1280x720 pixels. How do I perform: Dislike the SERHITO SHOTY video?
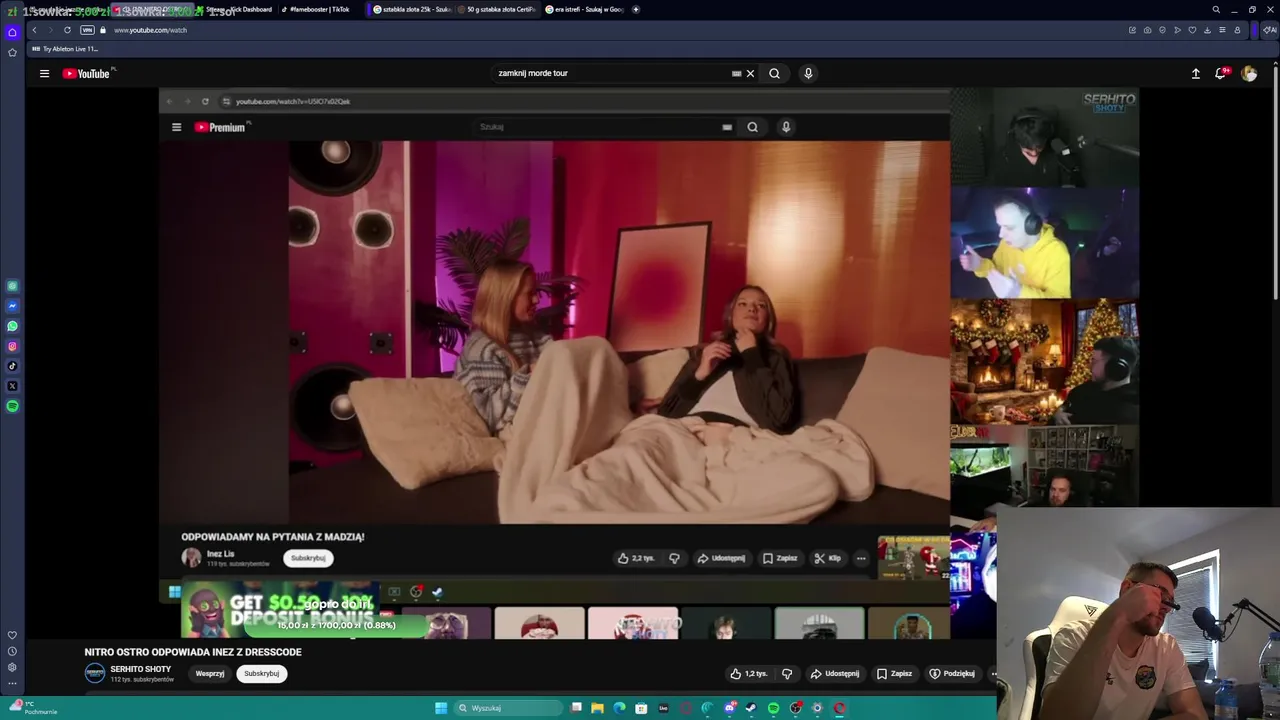click(787, 673)
